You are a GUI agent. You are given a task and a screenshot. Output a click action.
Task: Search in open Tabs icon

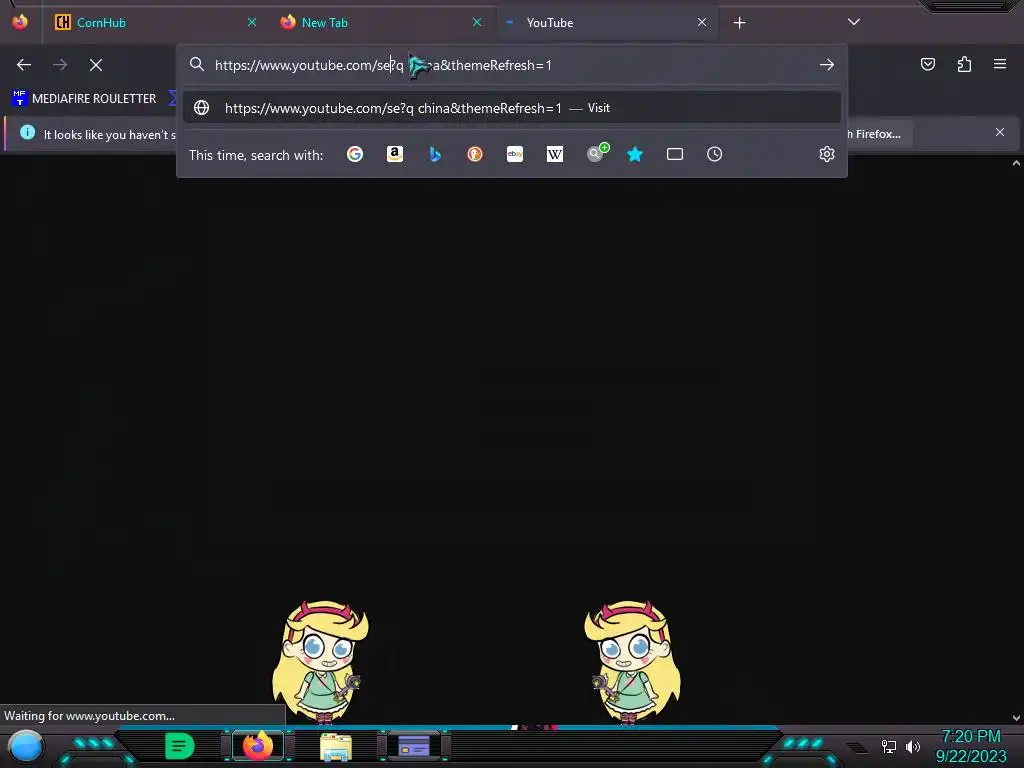(x=675, y=154)
